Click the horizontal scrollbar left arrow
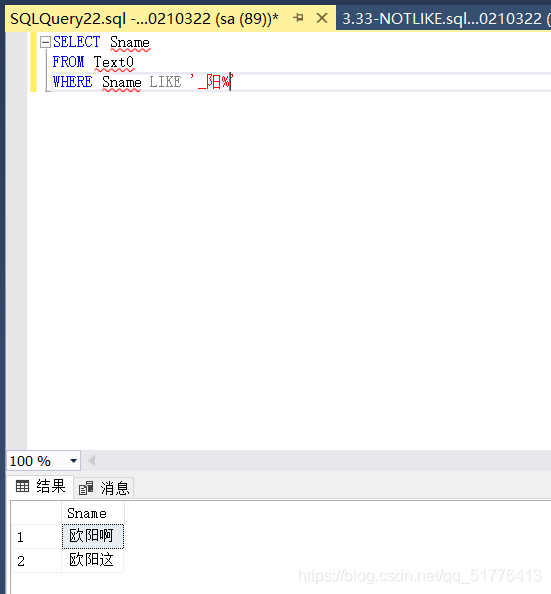Viewport: 551px width, 594px height. 91,461
